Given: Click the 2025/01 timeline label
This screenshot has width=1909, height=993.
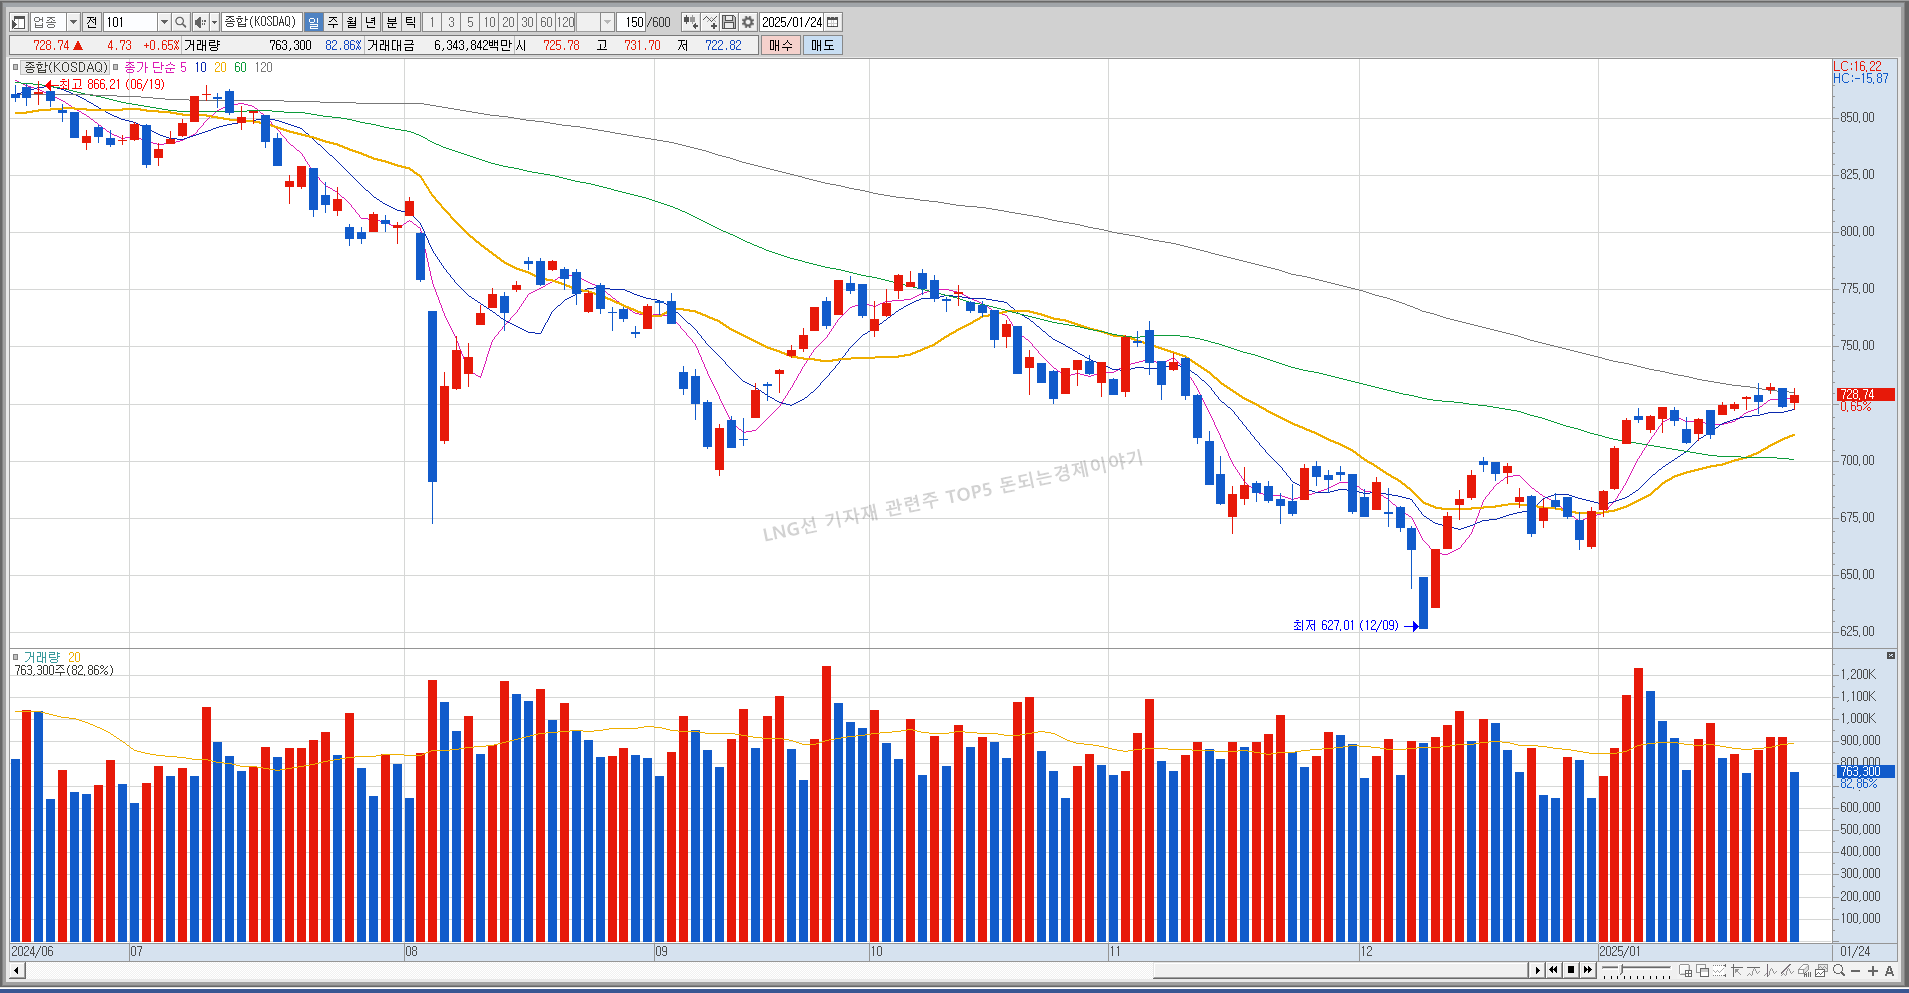Looking at the screenshot, I should [1620, 951].
